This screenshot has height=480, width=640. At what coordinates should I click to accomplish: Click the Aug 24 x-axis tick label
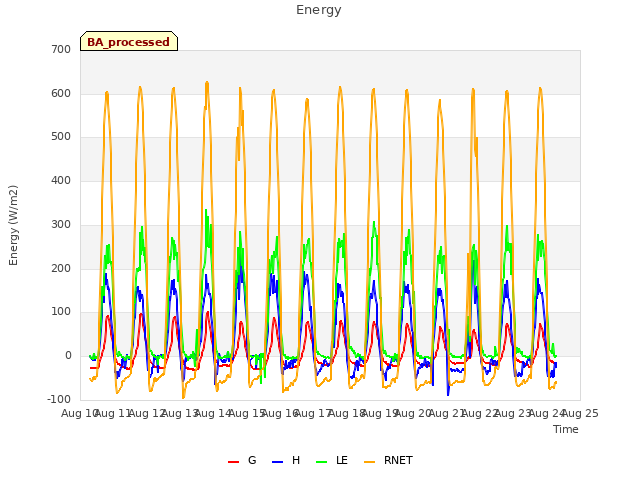[x=547, y=413]
